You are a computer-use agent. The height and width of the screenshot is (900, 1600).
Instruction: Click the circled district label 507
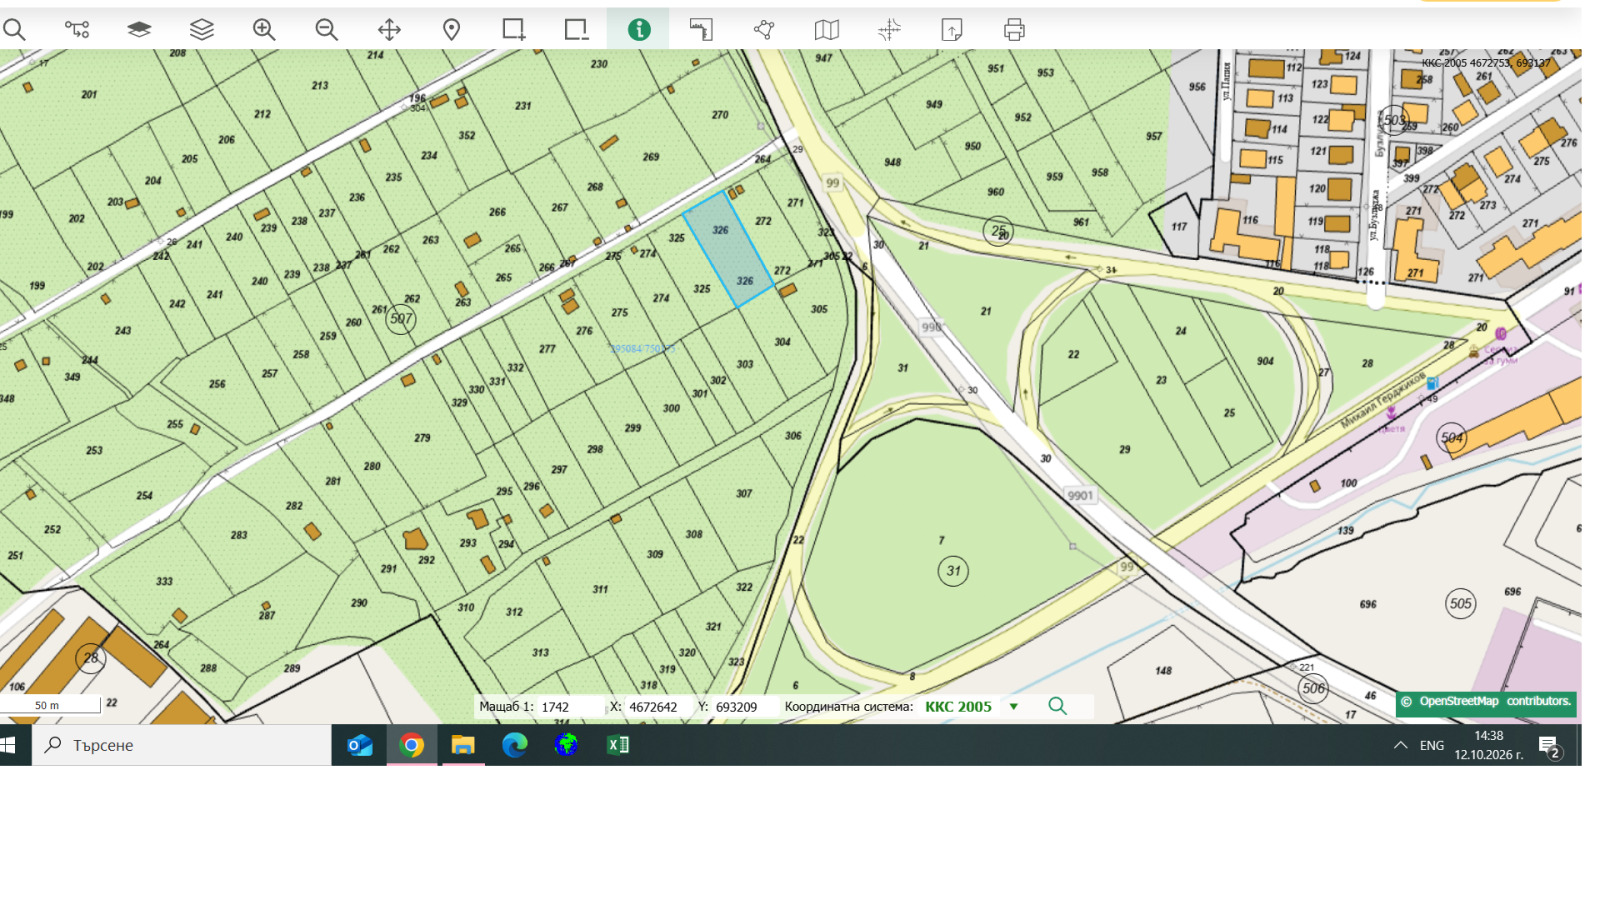point(401,319)
